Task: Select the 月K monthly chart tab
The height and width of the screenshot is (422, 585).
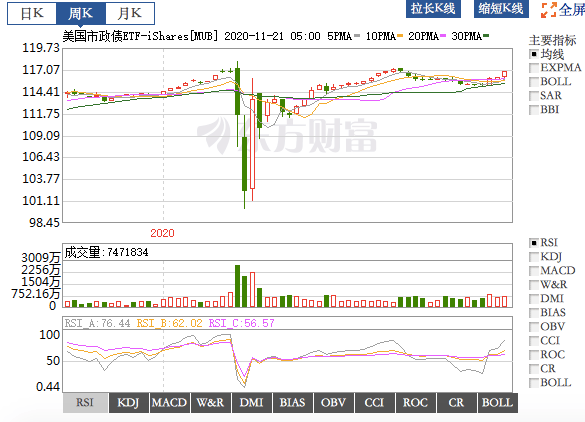Action: pos(129,13)
